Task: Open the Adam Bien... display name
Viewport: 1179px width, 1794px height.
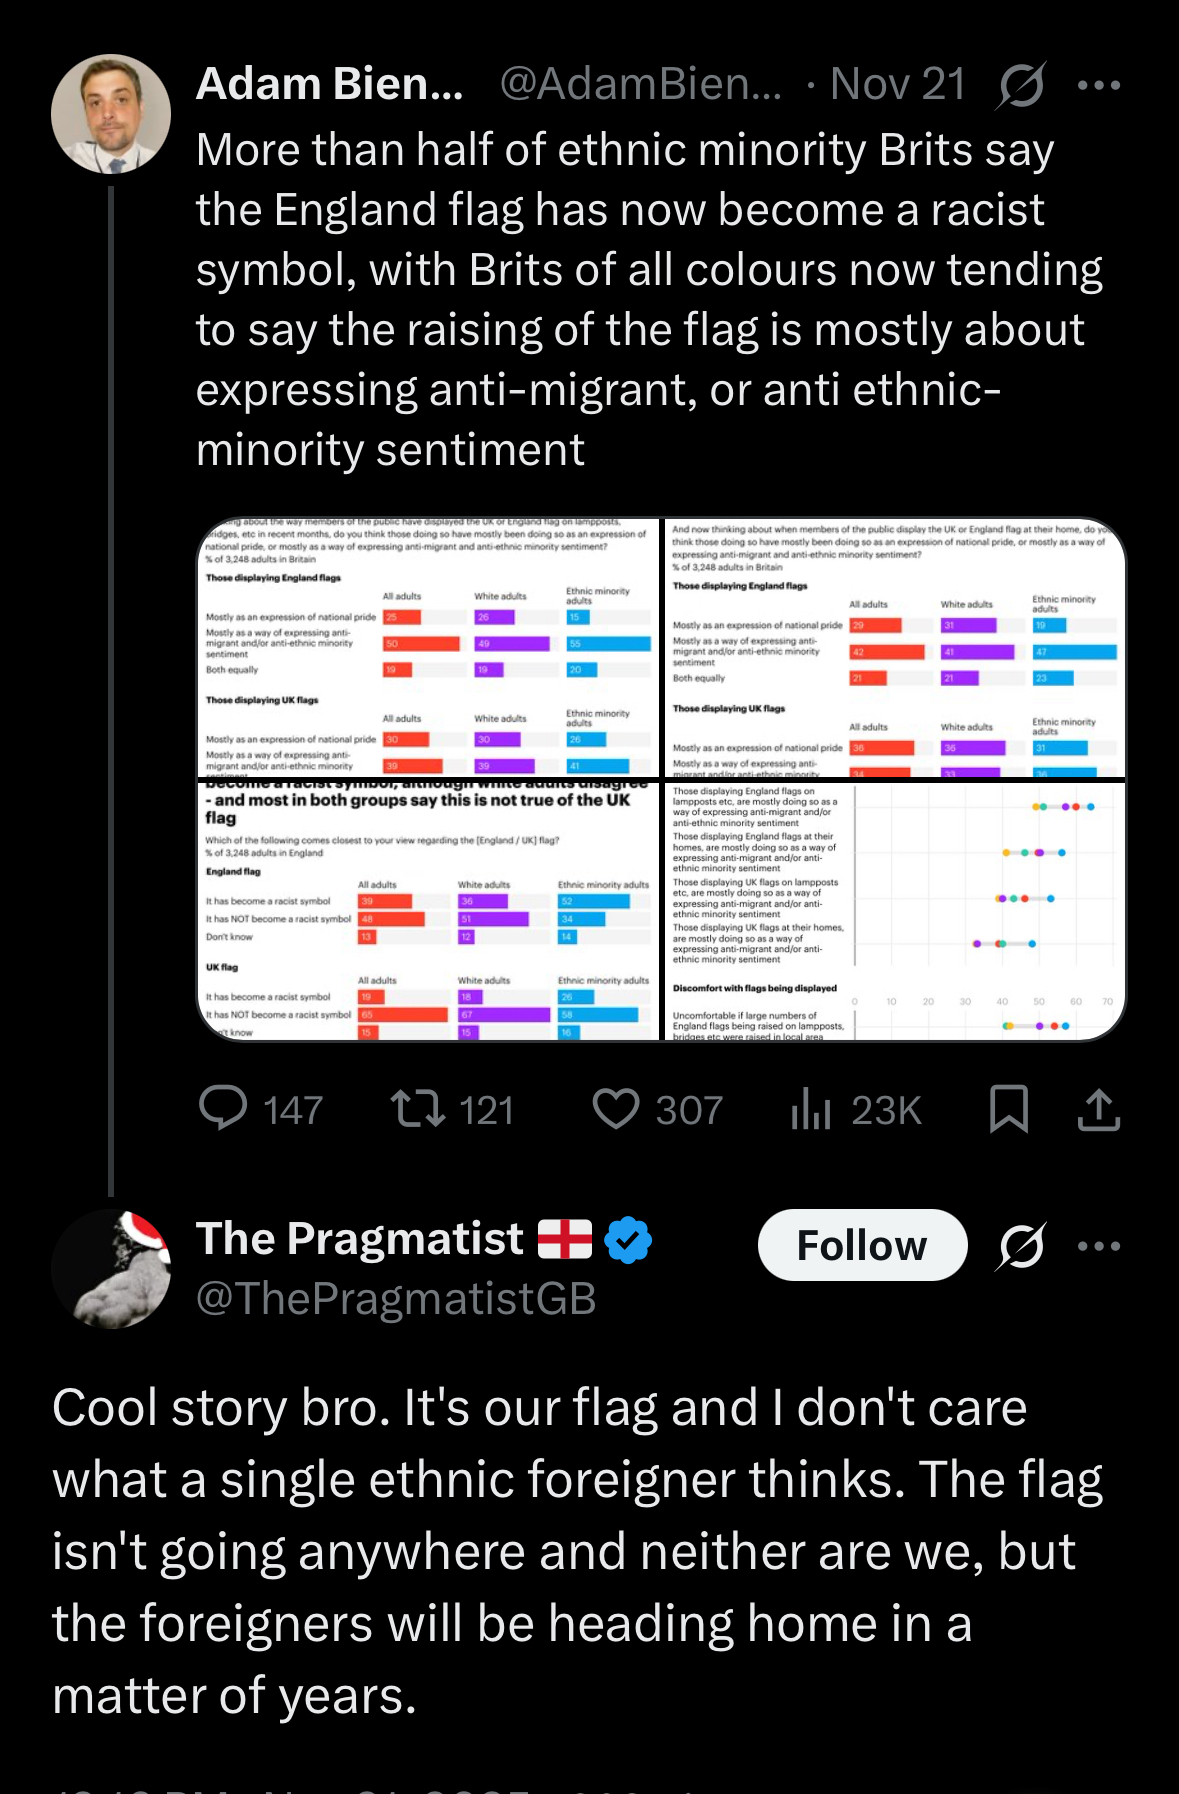Action: (330, 85)
